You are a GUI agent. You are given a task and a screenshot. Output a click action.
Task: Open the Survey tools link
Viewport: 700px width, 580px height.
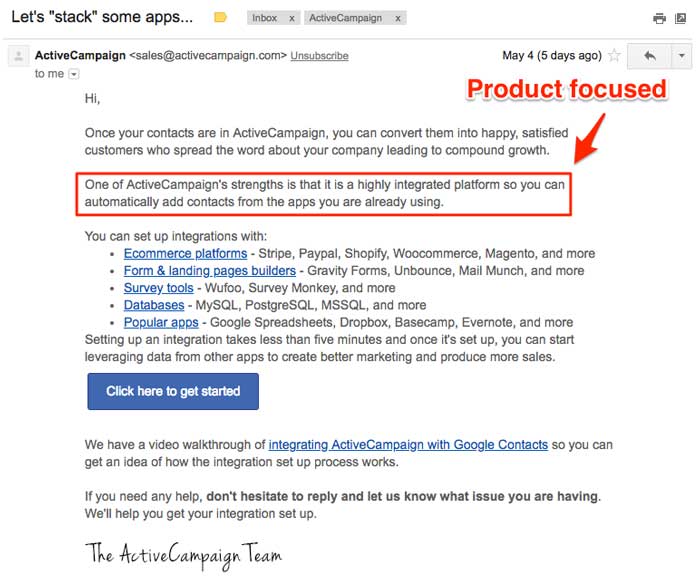click(x=158, y=288)
